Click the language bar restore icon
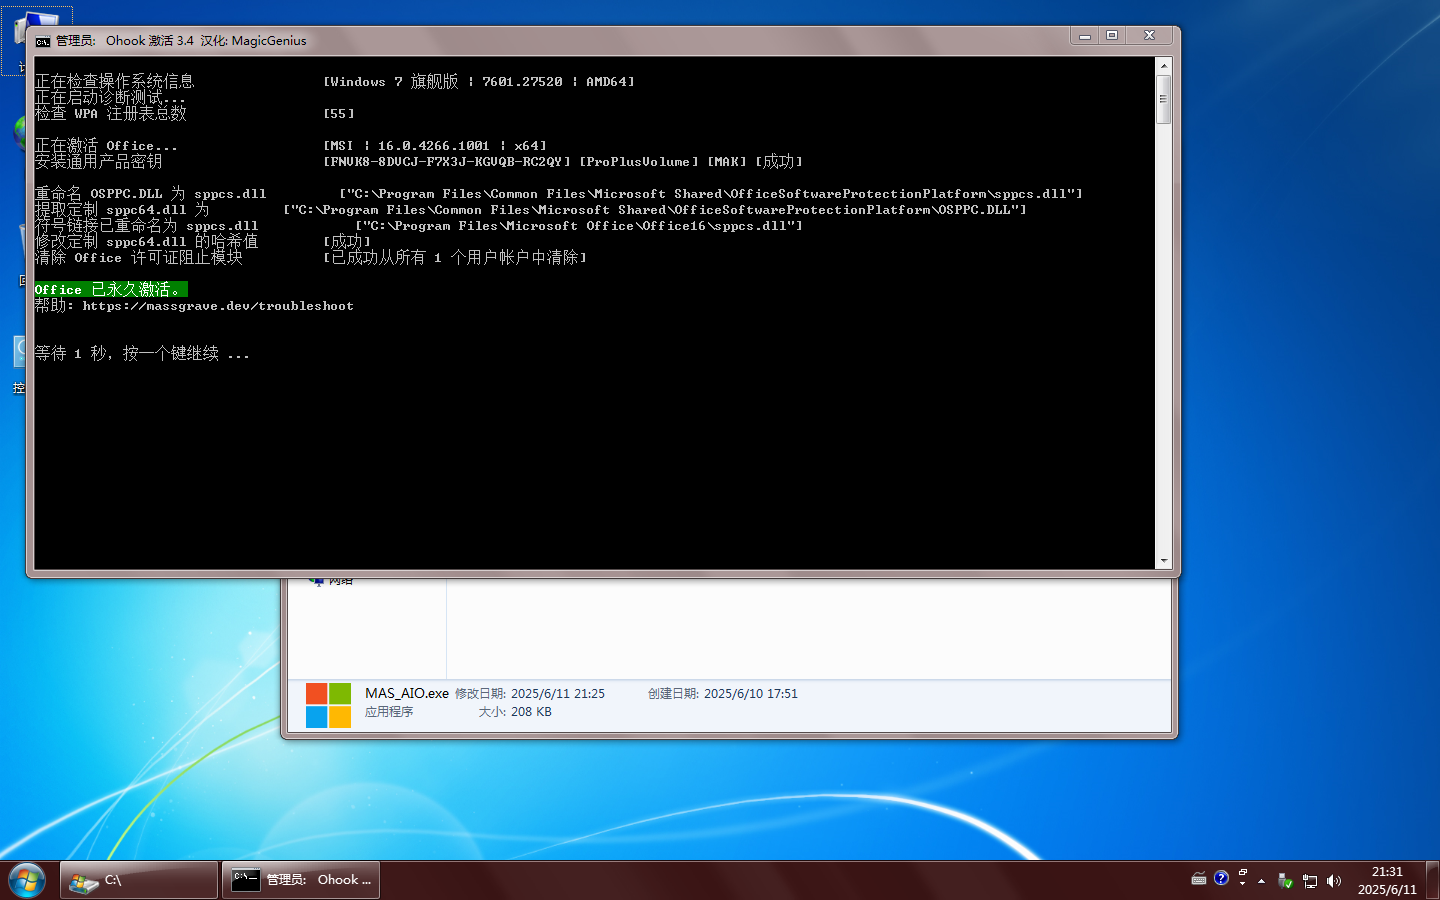The height and width of the screenshot is (900, 1440). [x=1243, y=873]
